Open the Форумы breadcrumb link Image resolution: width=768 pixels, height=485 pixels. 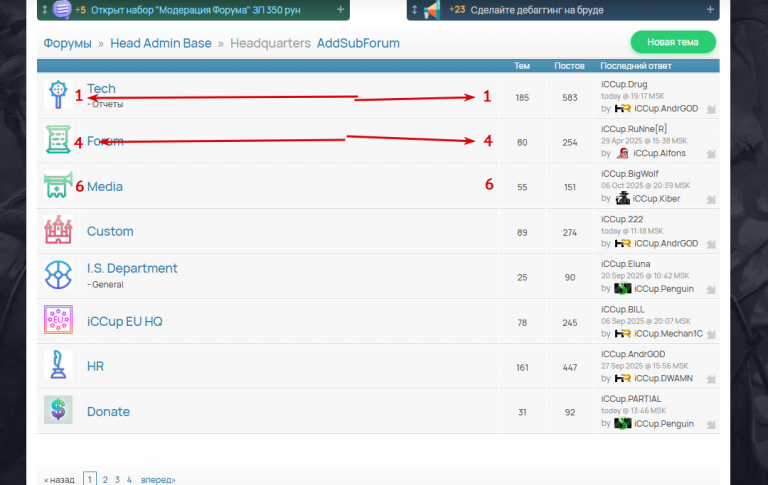[68, 43]
